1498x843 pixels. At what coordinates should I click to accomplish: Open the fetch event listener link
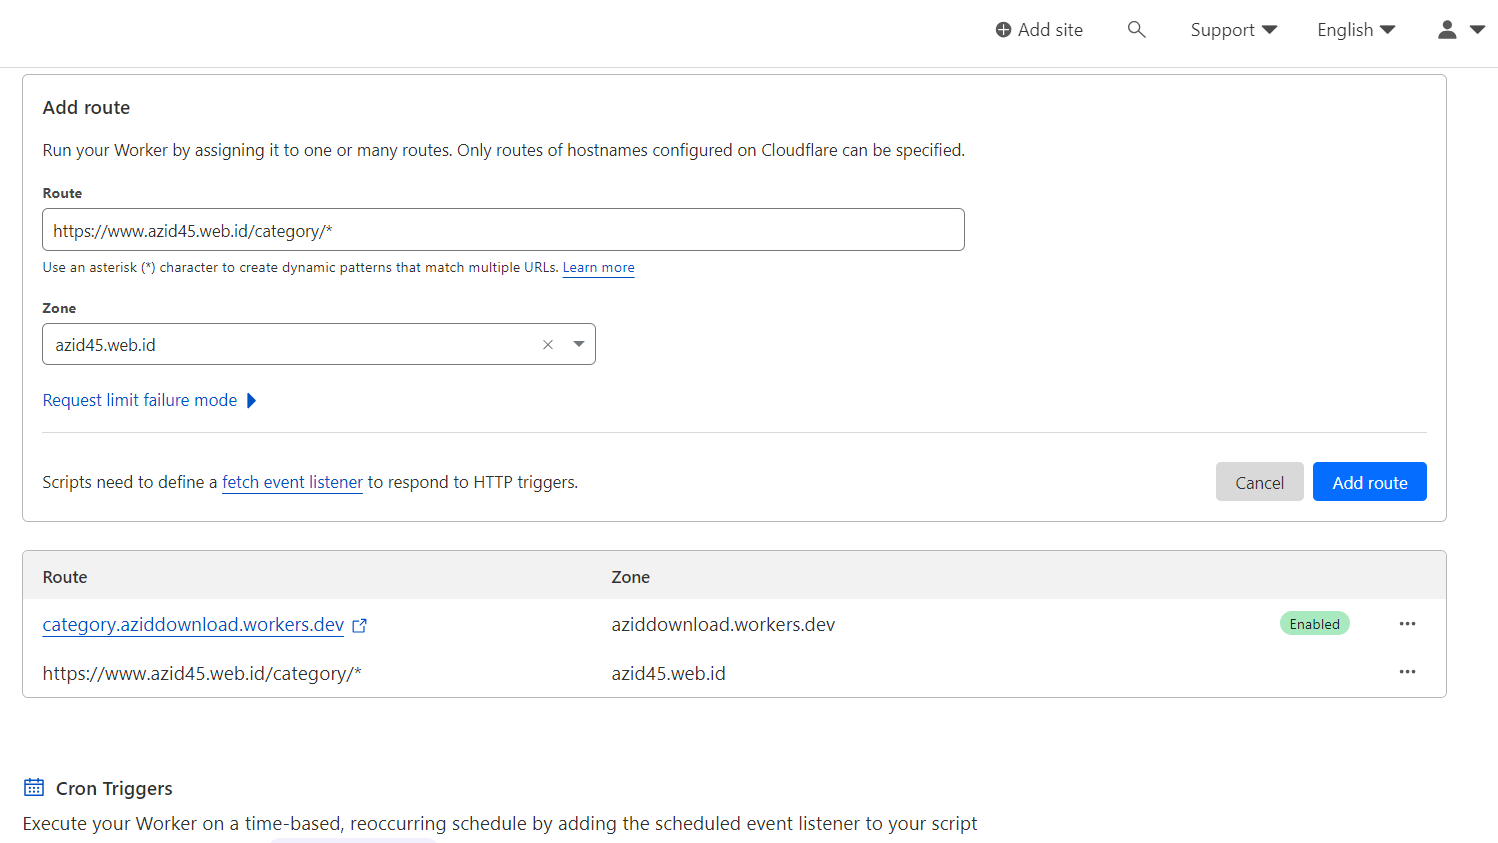coord(292,482)
